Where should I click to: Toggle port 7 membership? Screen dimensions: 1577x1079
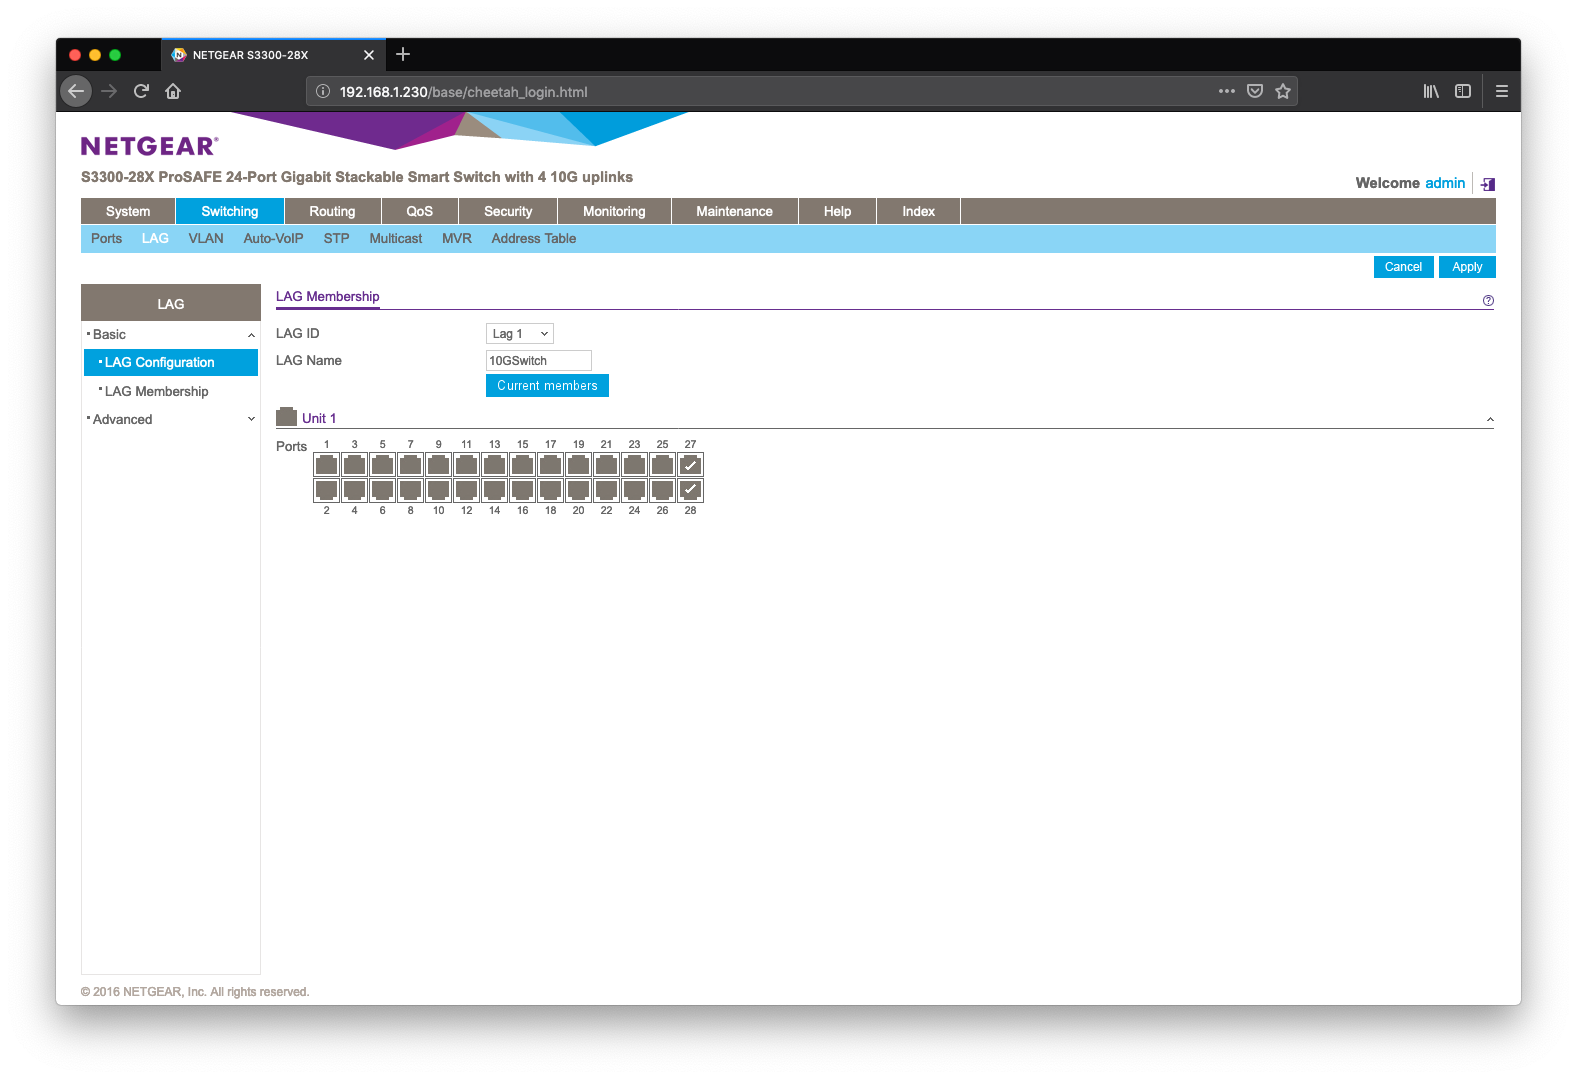coord(410,465)
